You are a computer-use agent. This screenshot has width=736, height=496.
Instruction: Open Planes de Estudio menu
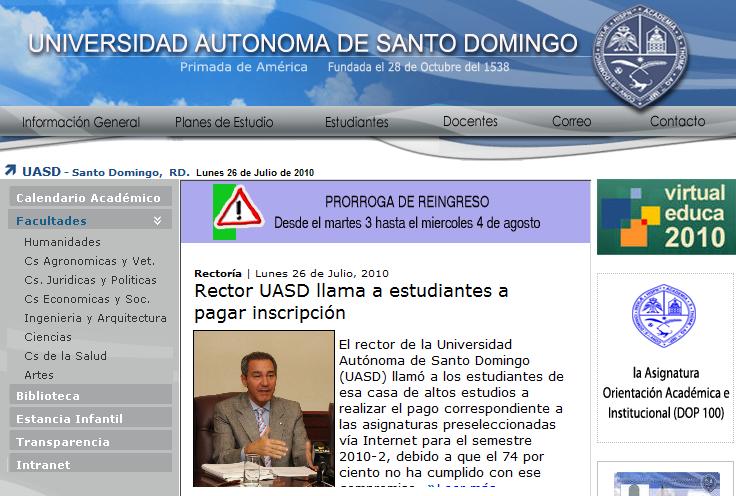coord(224,122)
